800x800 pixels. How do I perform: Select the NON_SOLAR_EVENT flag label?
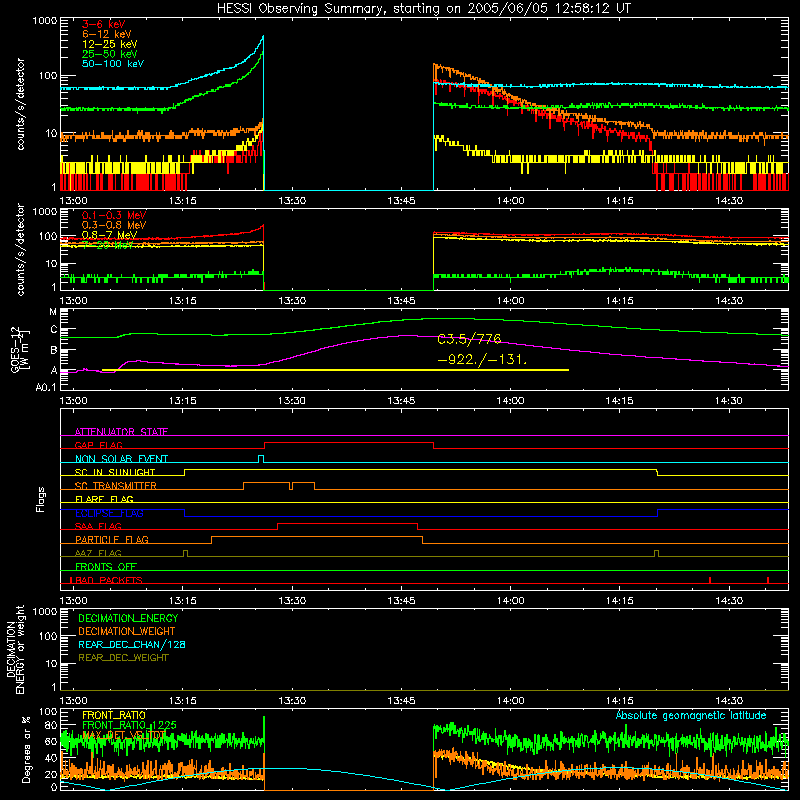click(x=121, y=459)
